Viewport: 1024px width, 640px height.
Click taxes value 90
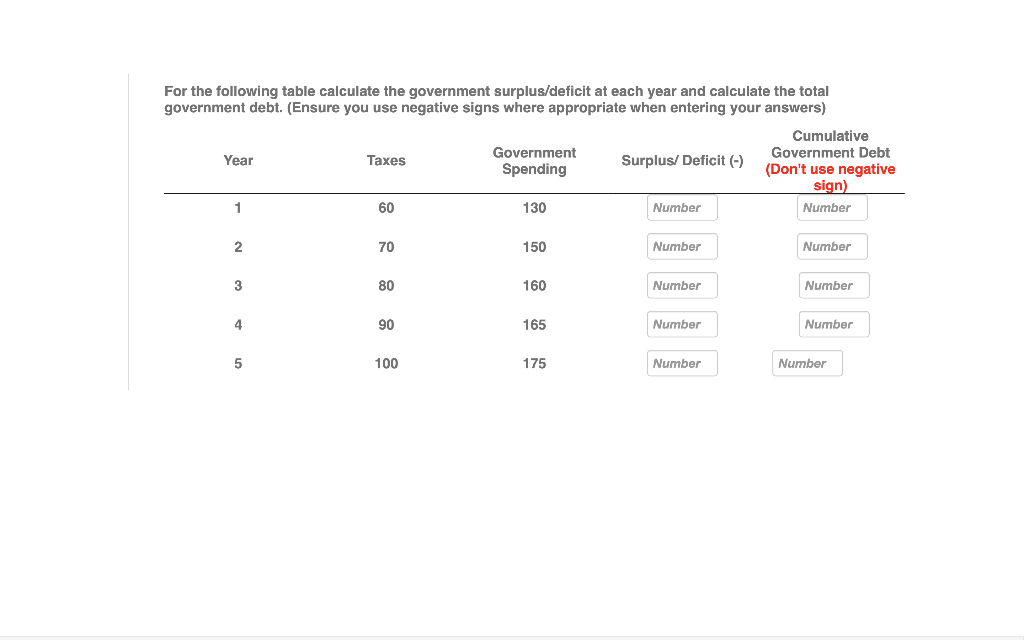pyautogui.click(x=386, y=325)
